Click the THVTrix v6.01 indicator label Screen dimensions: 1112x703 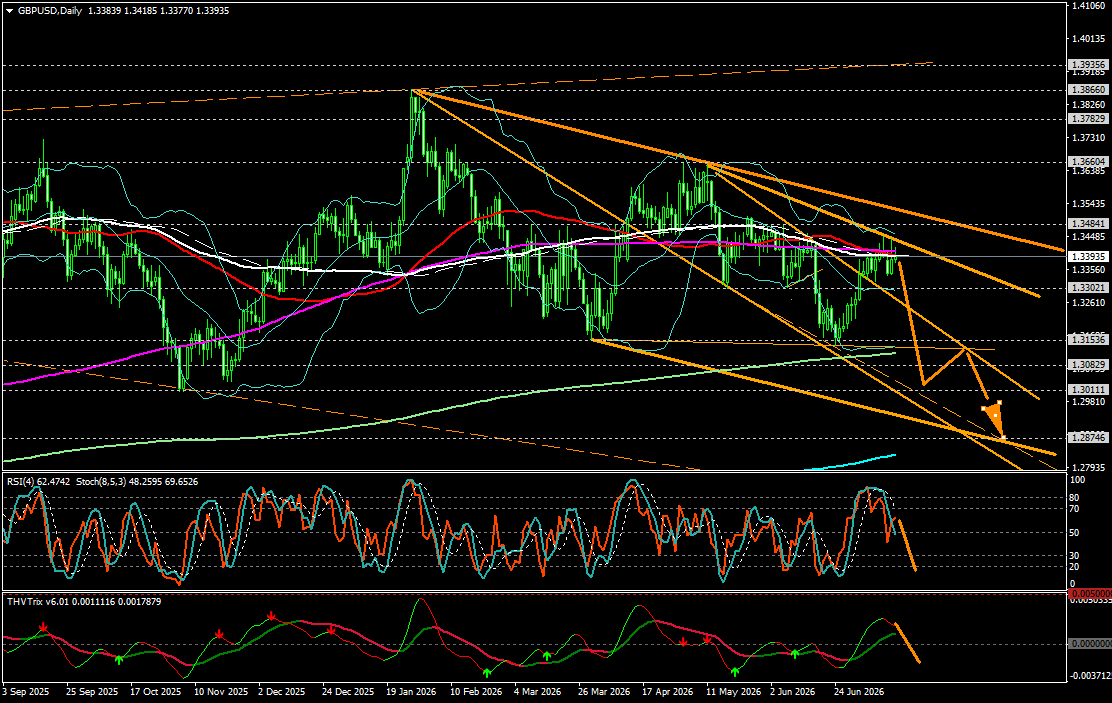[37, 602]
